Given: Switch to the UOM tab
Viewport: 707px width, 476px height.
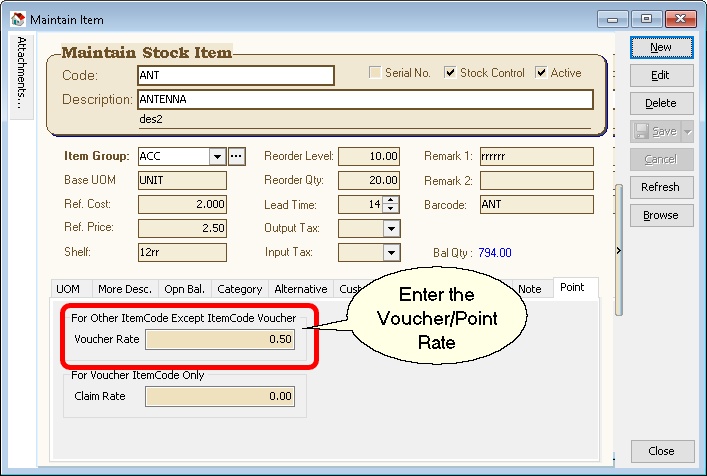Looking at the screenshot, I should pos(68,289).
